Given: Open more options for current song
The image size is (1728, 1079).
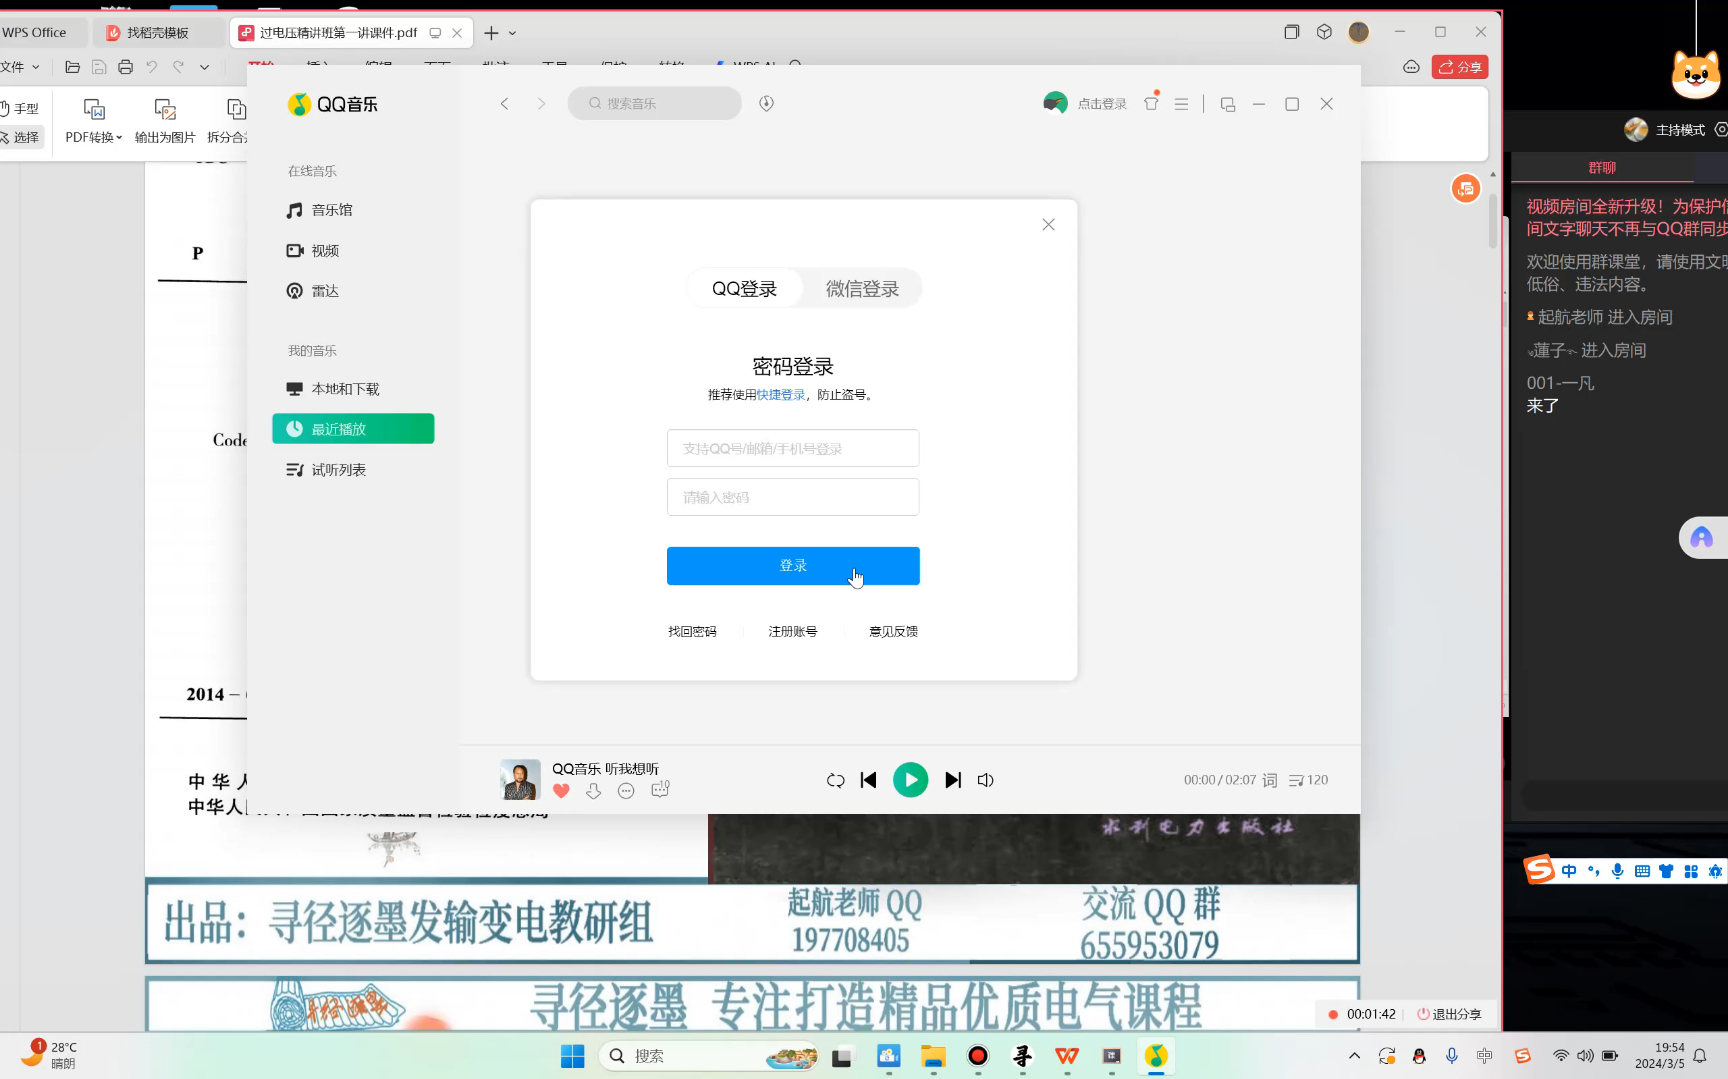Looking at the screenshot, I should click(626, 791).
